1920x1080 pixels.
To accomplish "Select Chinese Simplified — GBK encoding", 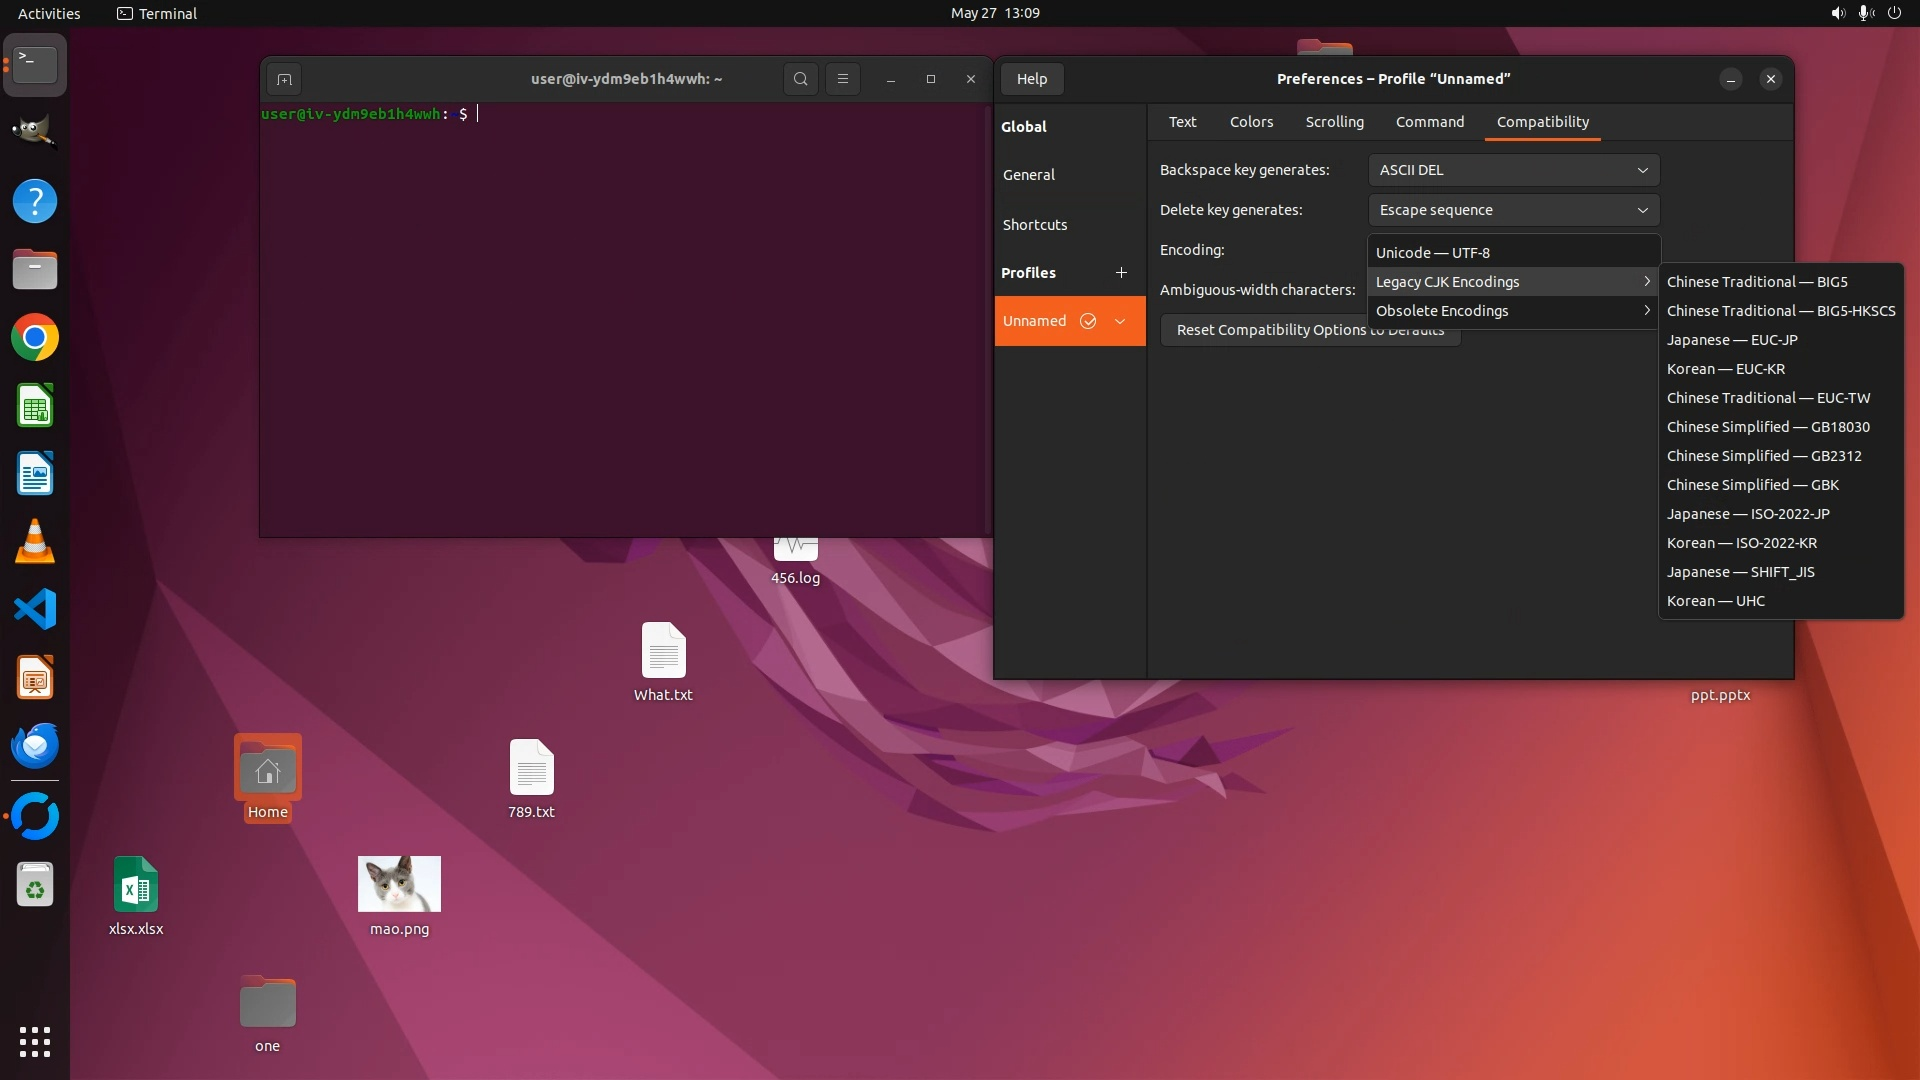I will coord(1752,485).
